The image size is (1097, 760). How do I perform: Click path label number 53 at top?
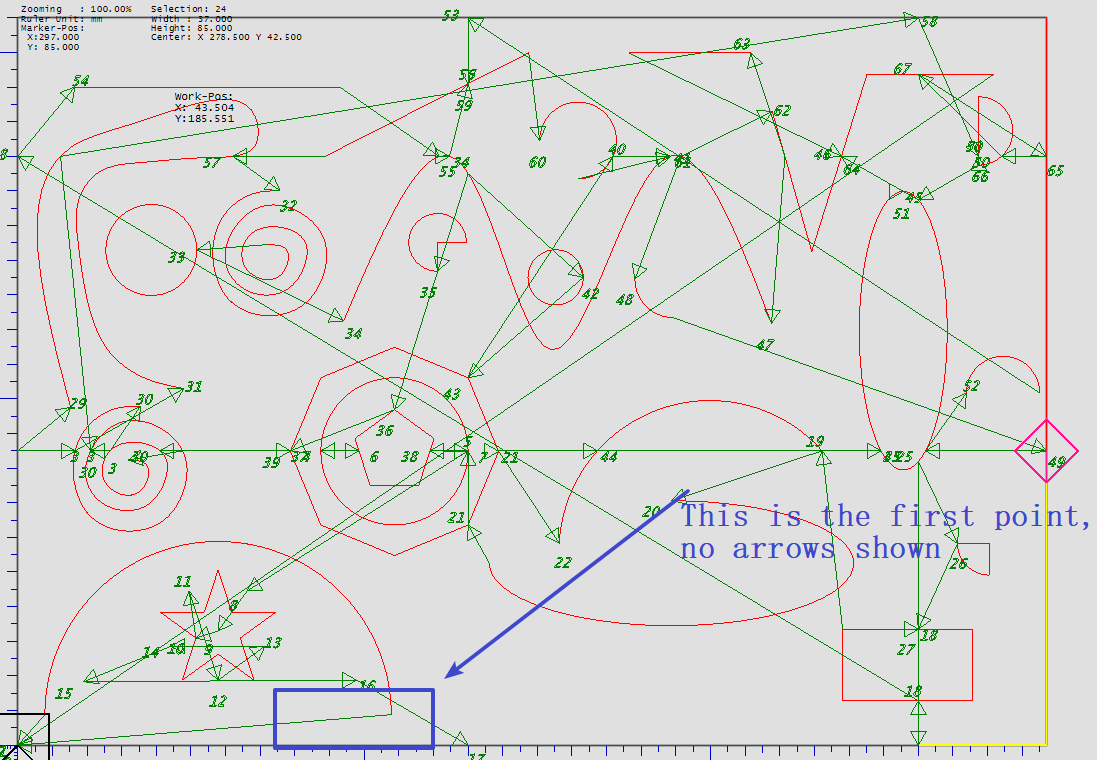click(x=450, y=16)
